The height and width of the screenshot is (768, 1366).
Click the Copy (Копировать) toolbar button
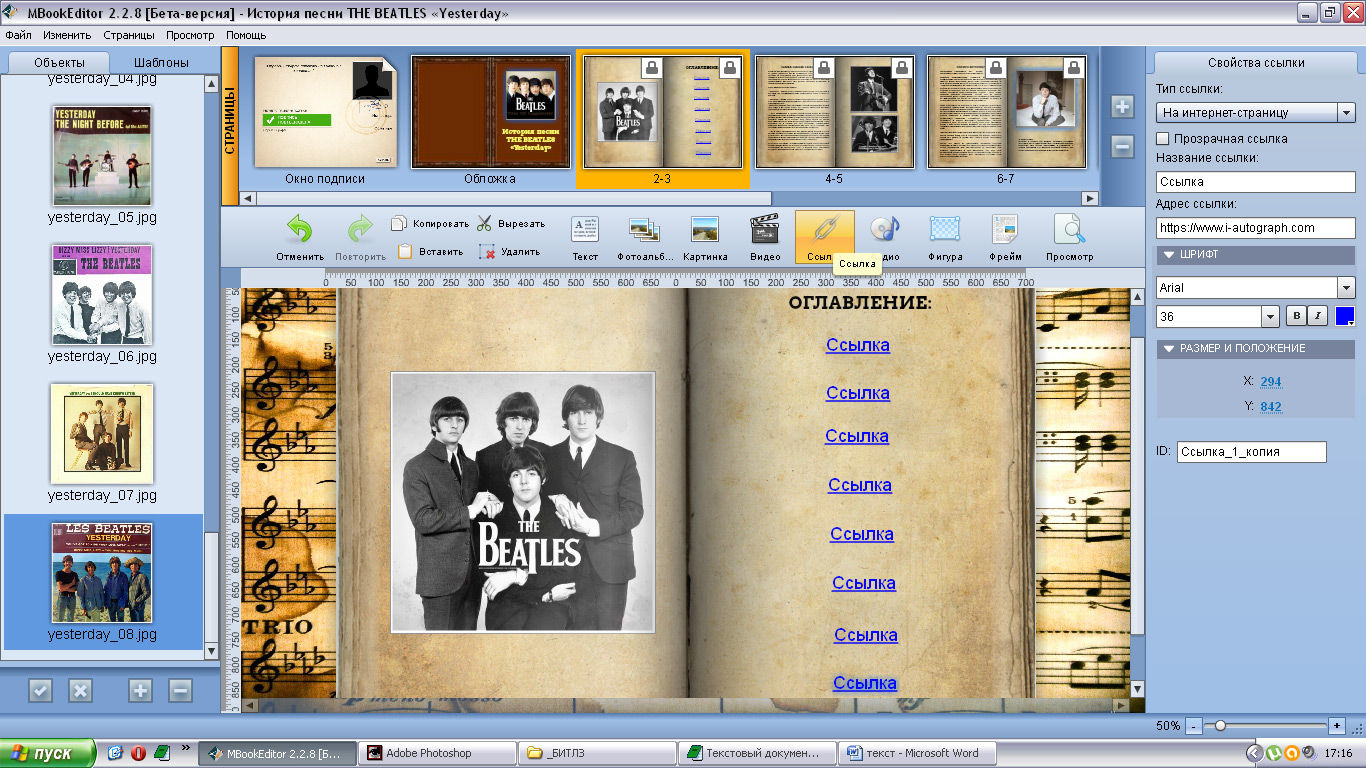coord(430,223)
